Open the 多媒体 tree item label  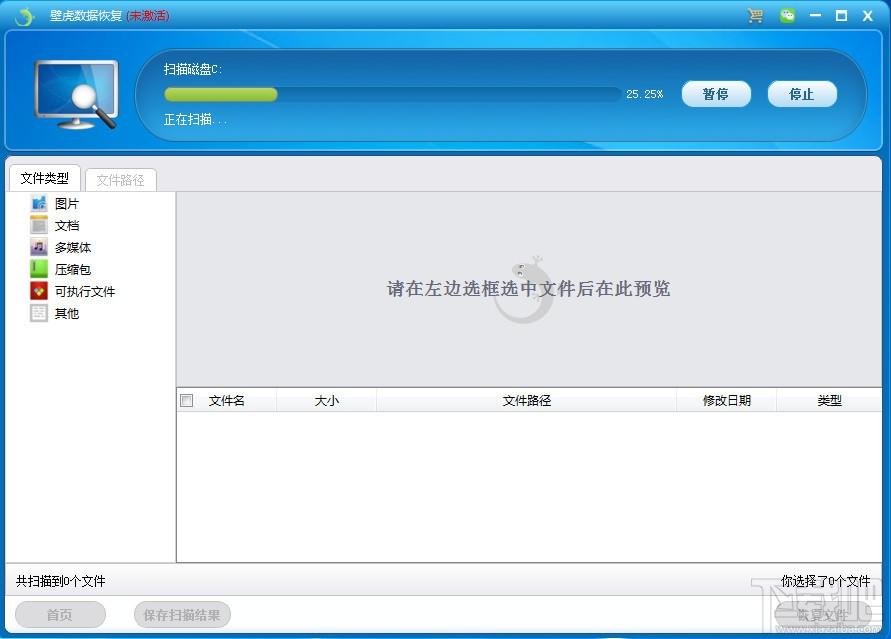[73, 247]
